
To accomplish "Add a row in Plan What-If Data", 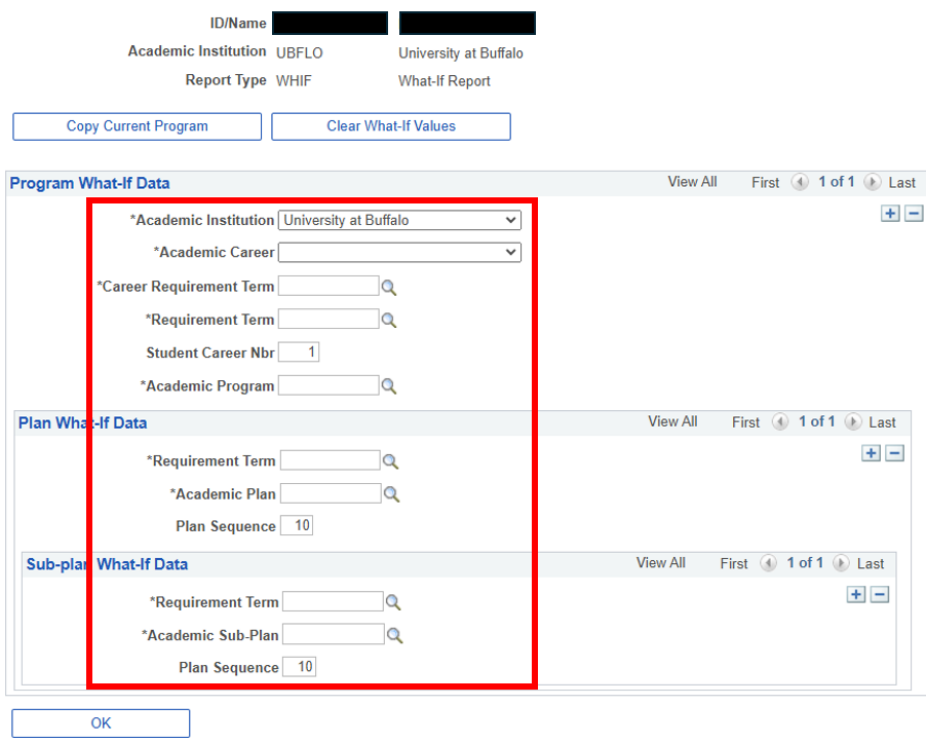I will (871, 453).
